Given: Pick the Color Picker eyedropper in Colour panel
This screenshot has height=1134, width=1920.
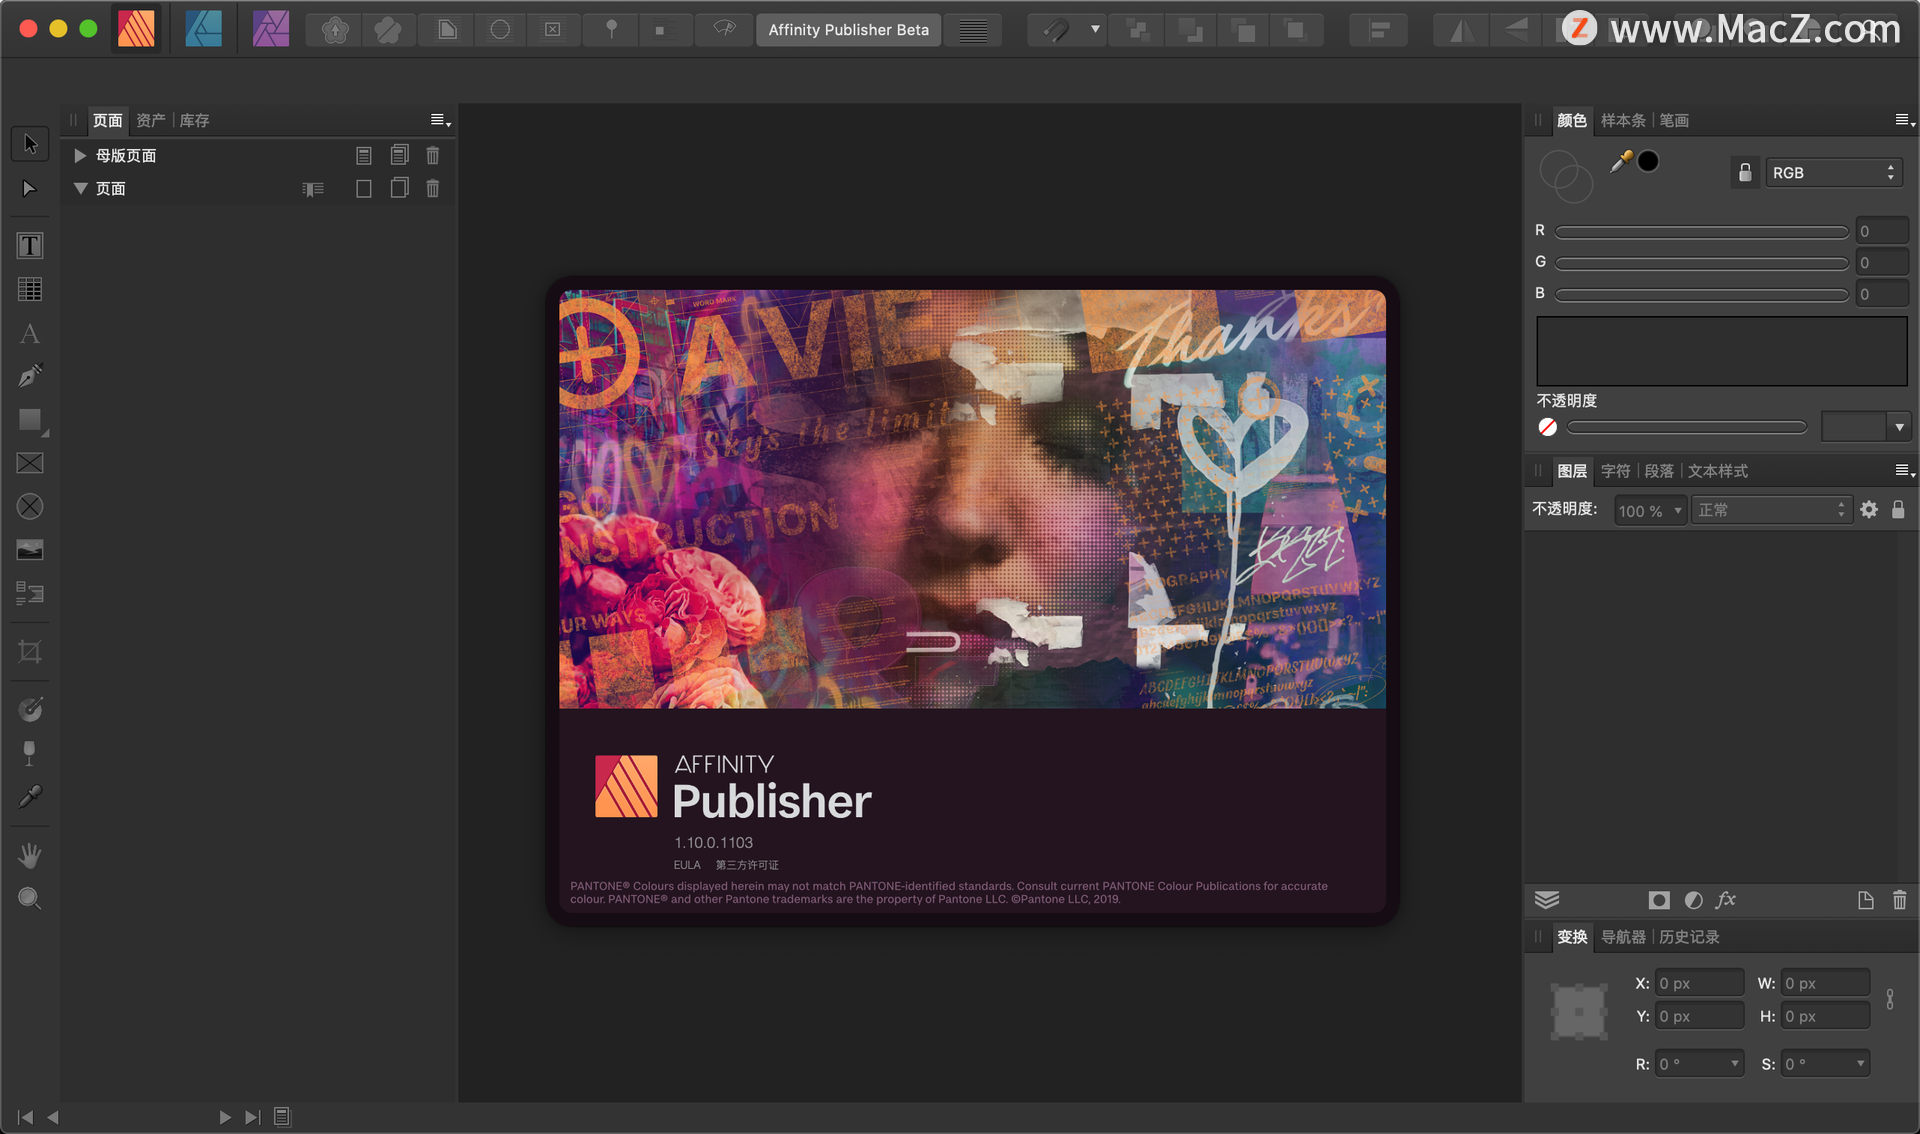Looking at the screenshot, I should coord(1621,161).
